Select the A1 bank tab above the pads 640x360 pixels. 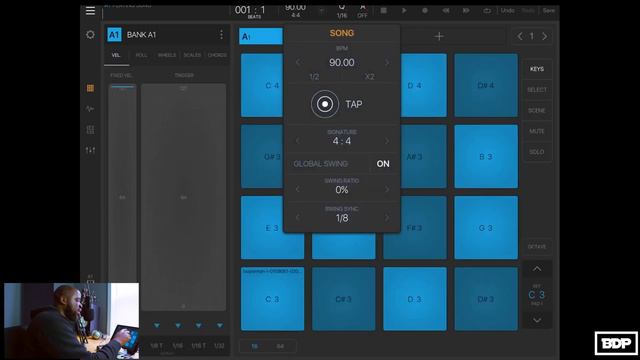click(x=261, y=36)
